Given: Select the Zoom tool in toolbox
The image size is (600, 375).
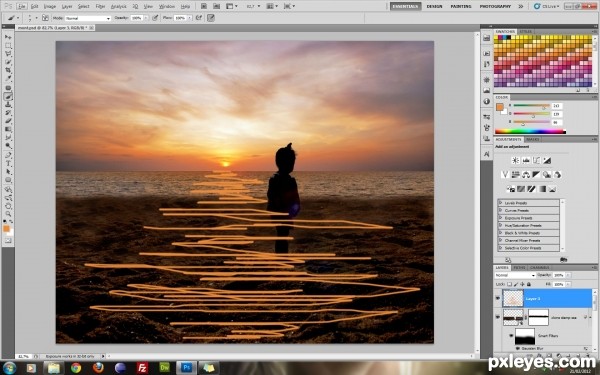Looking at the screenshot, I should pyautogui.click(x=8, y=214).
